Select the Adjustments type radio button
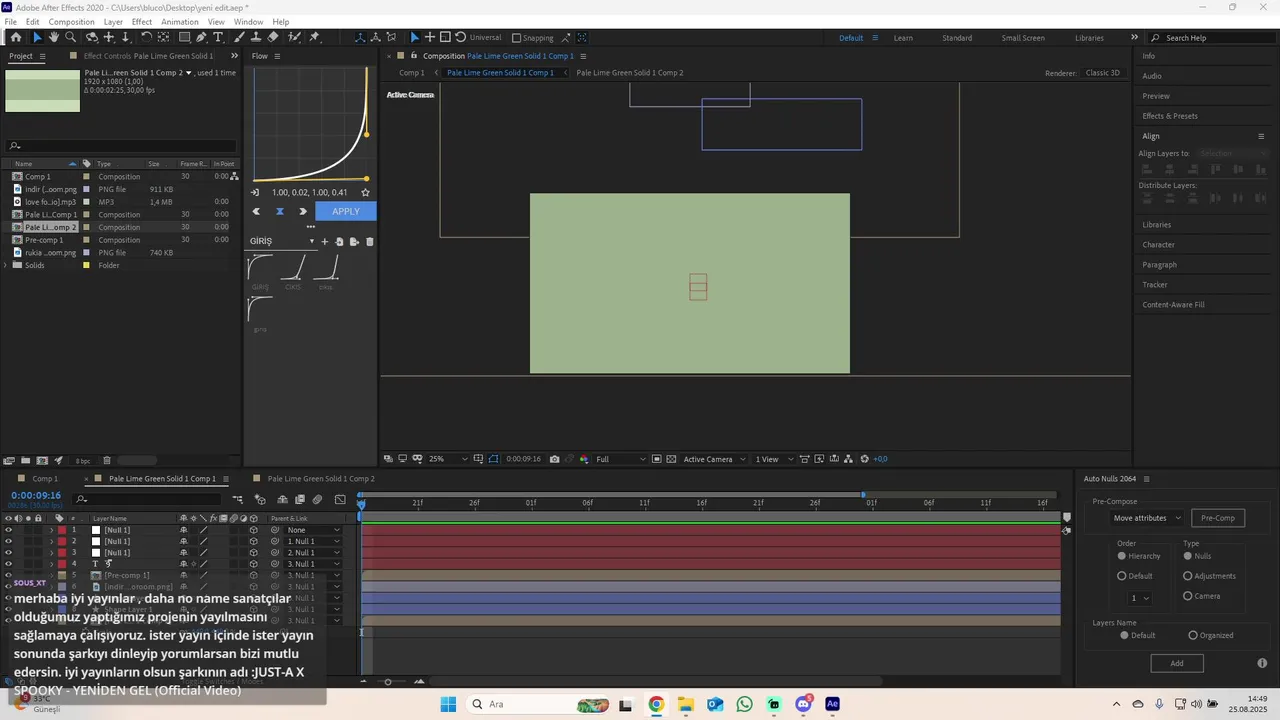1280x720 pixels. click(x=1188, y=576)
